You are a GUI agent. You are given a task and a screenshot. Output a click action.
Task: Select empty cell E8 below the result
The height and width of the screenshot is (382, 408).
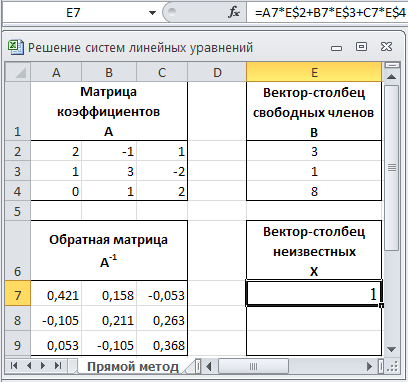[x=314, y=319]
